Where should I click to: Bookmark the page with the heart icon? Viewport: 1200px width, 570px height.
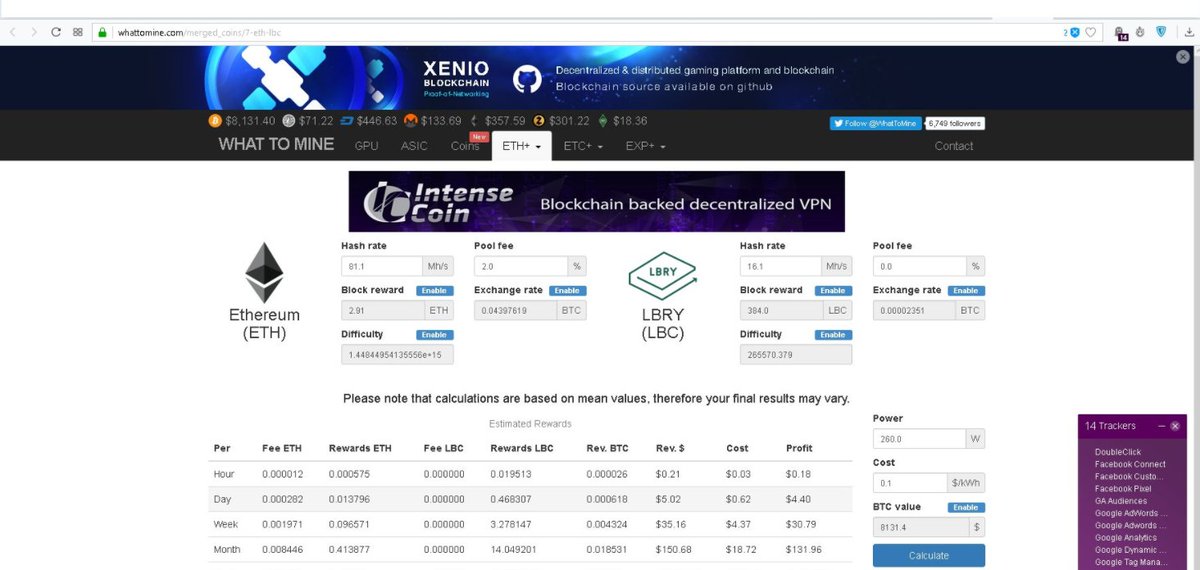point(1091,32)
